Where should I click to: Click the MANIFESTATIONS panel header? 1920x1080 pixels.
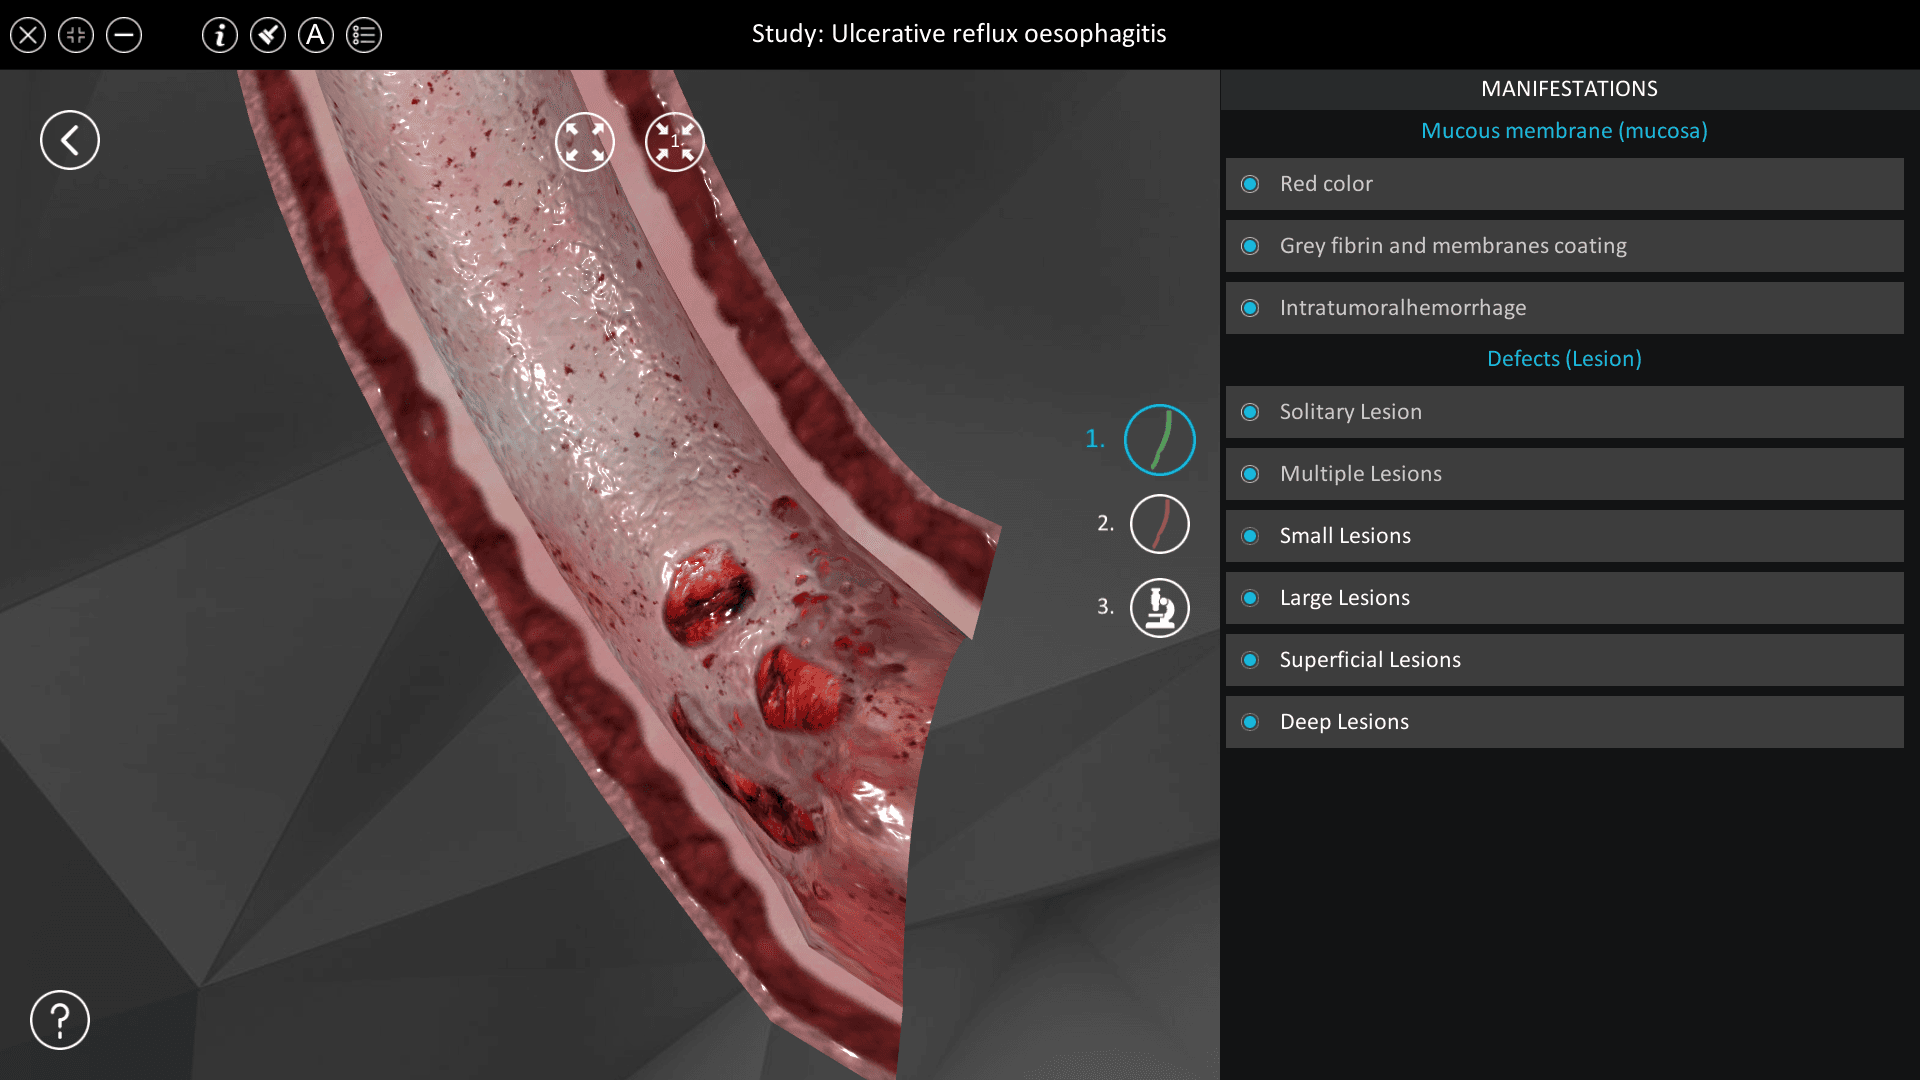pyautogui.click(x=1569, y=89)
